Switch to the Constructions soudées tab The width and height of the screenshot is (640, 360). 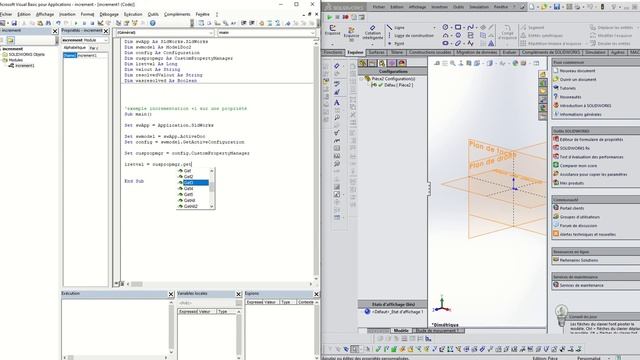(429, 53)
